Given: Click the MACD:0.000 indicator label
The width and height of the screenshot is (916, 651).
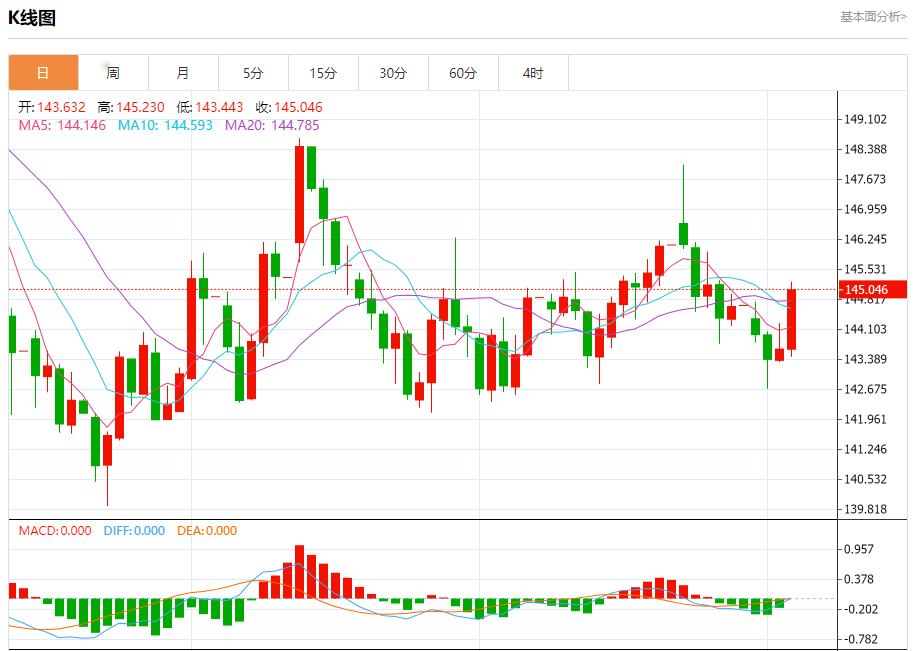Looking at the screenshot, I should click(55, 531).
